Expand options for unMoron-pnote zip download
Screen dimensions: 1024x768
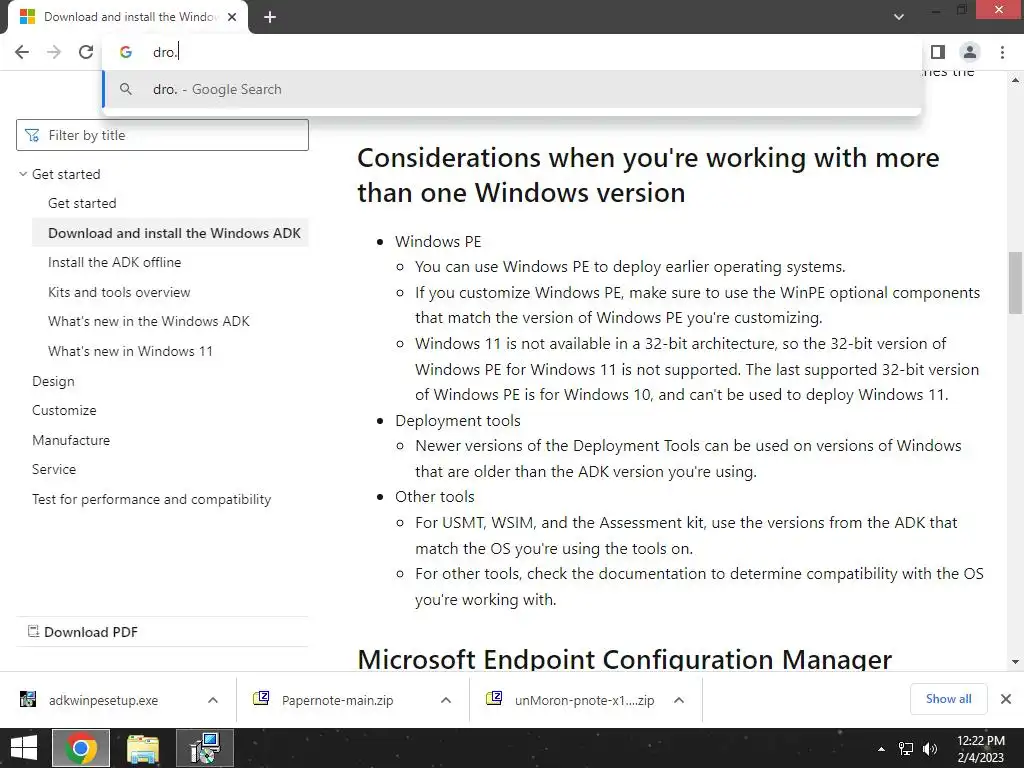pos(679,701)
